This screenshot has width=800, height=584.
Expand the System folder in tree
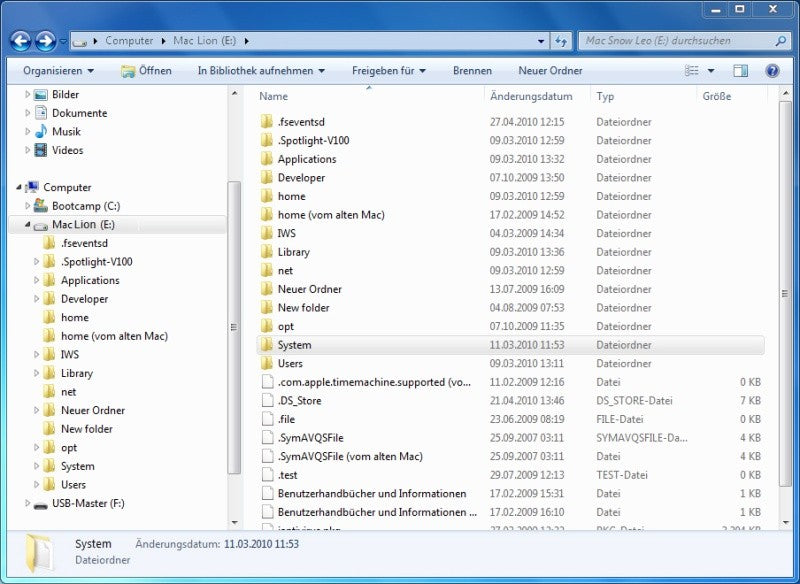pyautogui.click(x=36, y=466)
